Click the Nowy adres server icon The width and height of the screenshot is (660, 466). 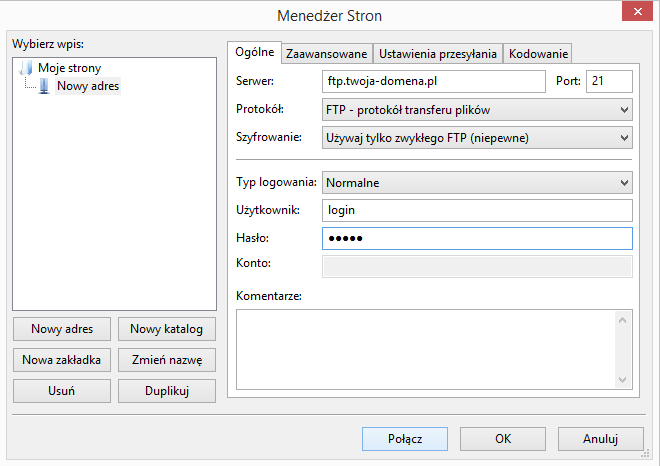pos(44,86)
